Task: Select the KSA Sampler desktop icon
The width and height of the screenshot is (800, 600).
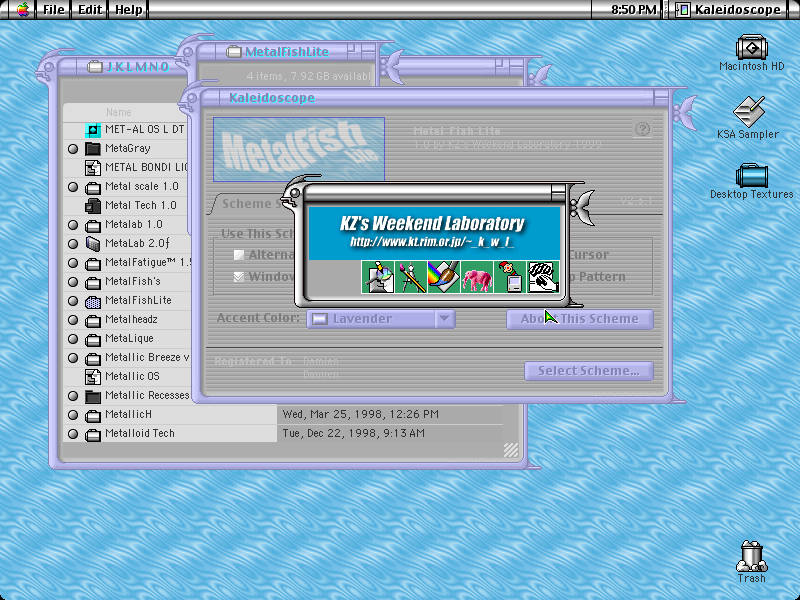Action: pos(748,111)
